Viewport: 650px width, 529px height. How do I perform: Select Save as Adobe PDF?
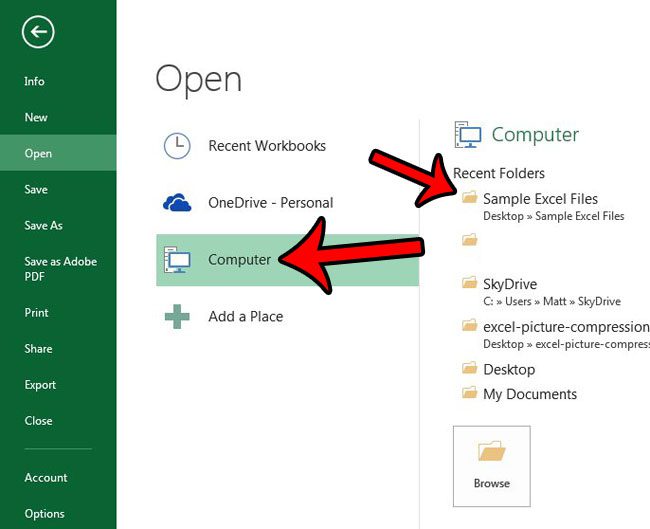(x=60, y=269)
